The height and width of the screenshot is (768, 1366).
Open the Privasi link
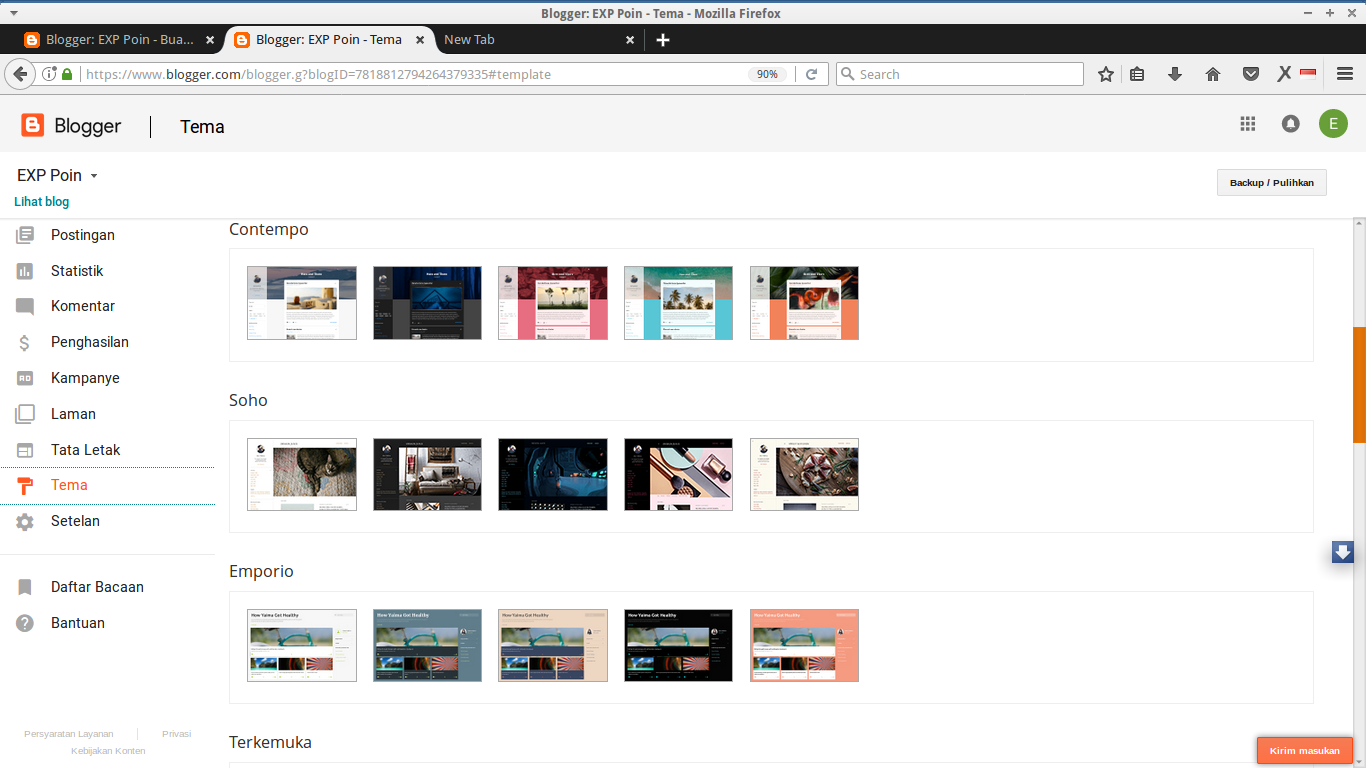176,734
